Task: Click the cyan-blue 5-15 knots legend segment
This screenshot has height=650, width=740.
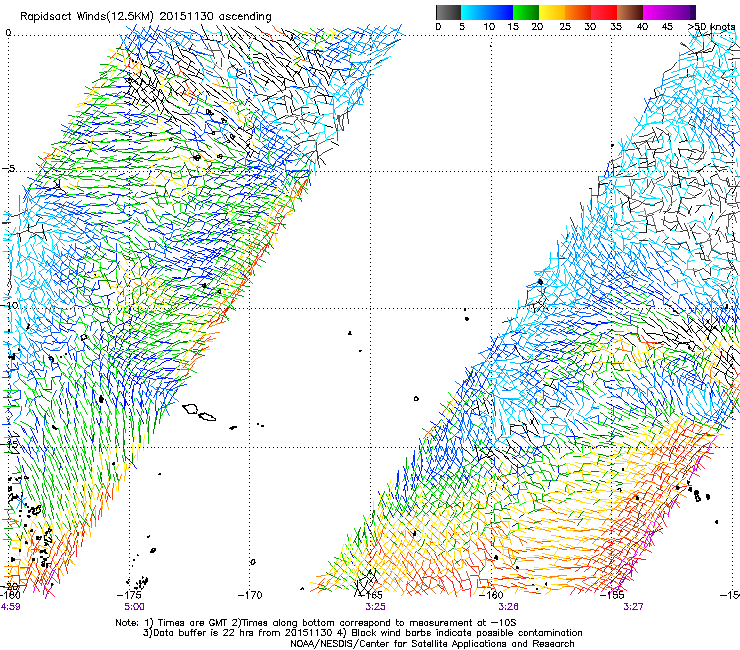Action: (487, 12)
